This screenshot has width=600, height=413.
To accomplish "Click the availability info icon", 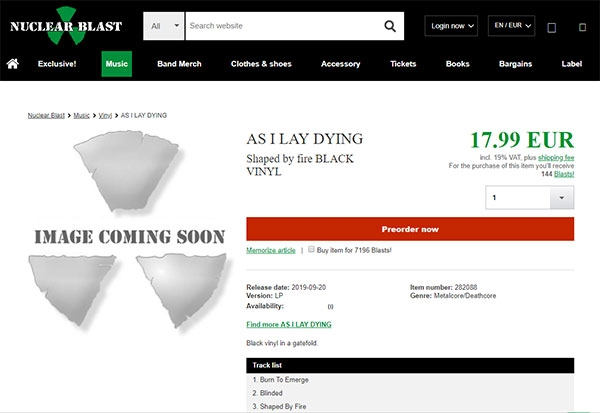I will pos(331,307).
